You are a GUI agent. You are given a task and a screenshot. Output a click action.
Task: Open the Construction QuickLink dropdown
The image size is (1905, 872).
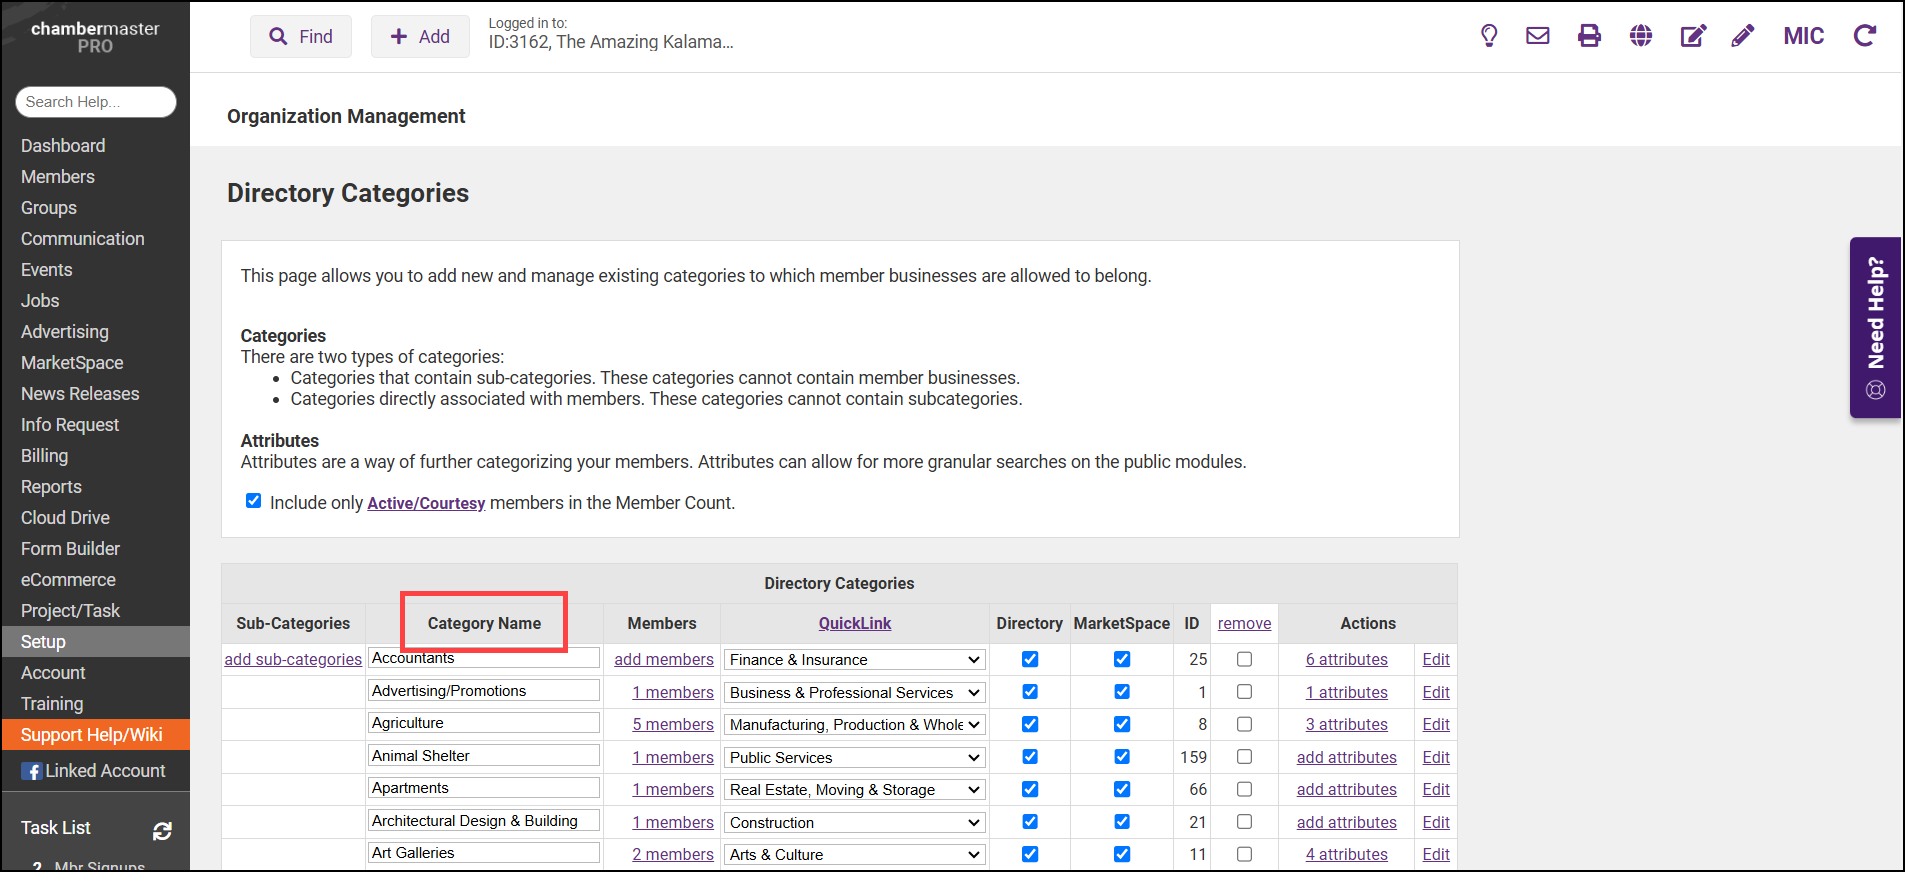854,823
